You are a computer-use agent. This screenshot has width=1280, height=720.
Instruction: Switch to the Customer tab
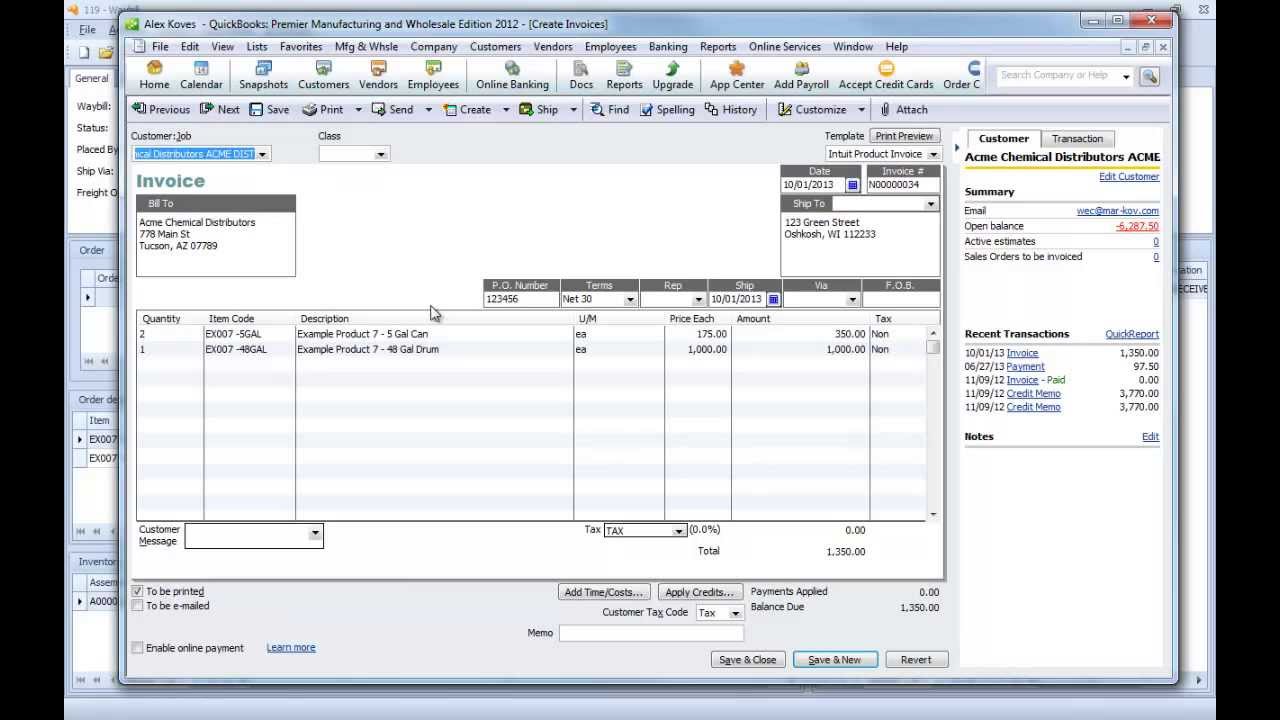(x=1003, y=139)
